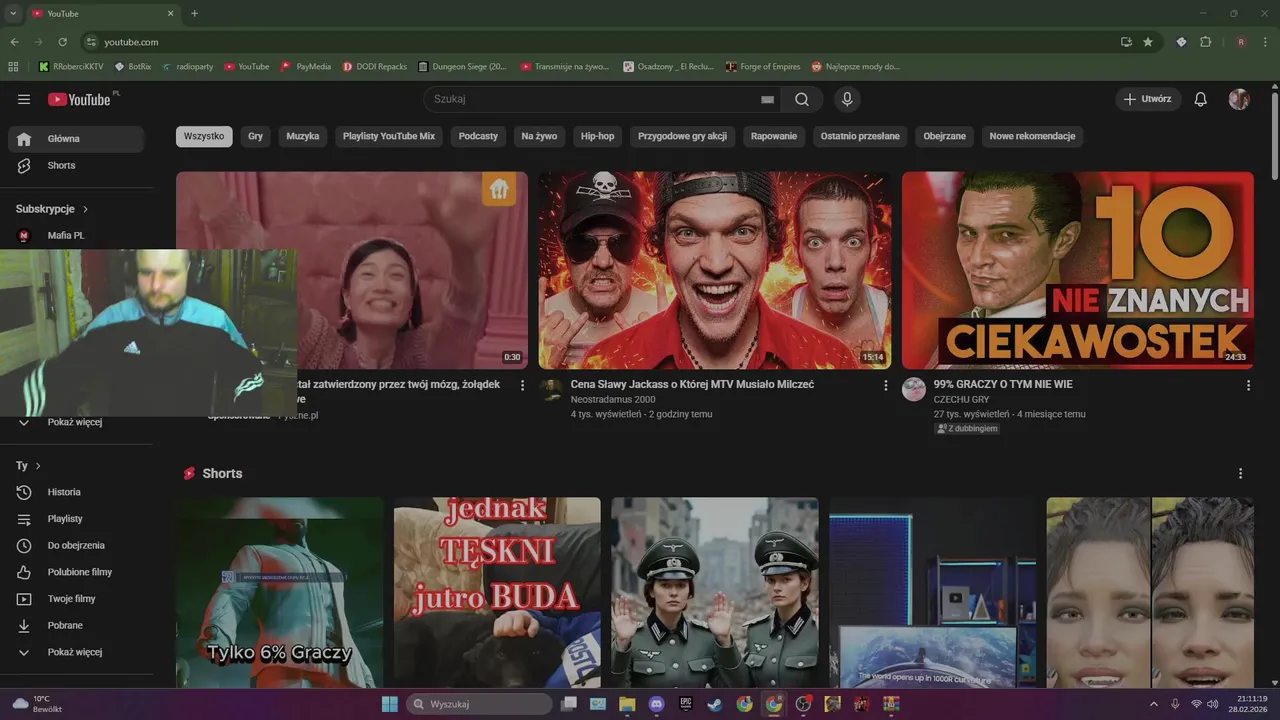Open options menu for sponsored ad

click(x=522, y=385)
